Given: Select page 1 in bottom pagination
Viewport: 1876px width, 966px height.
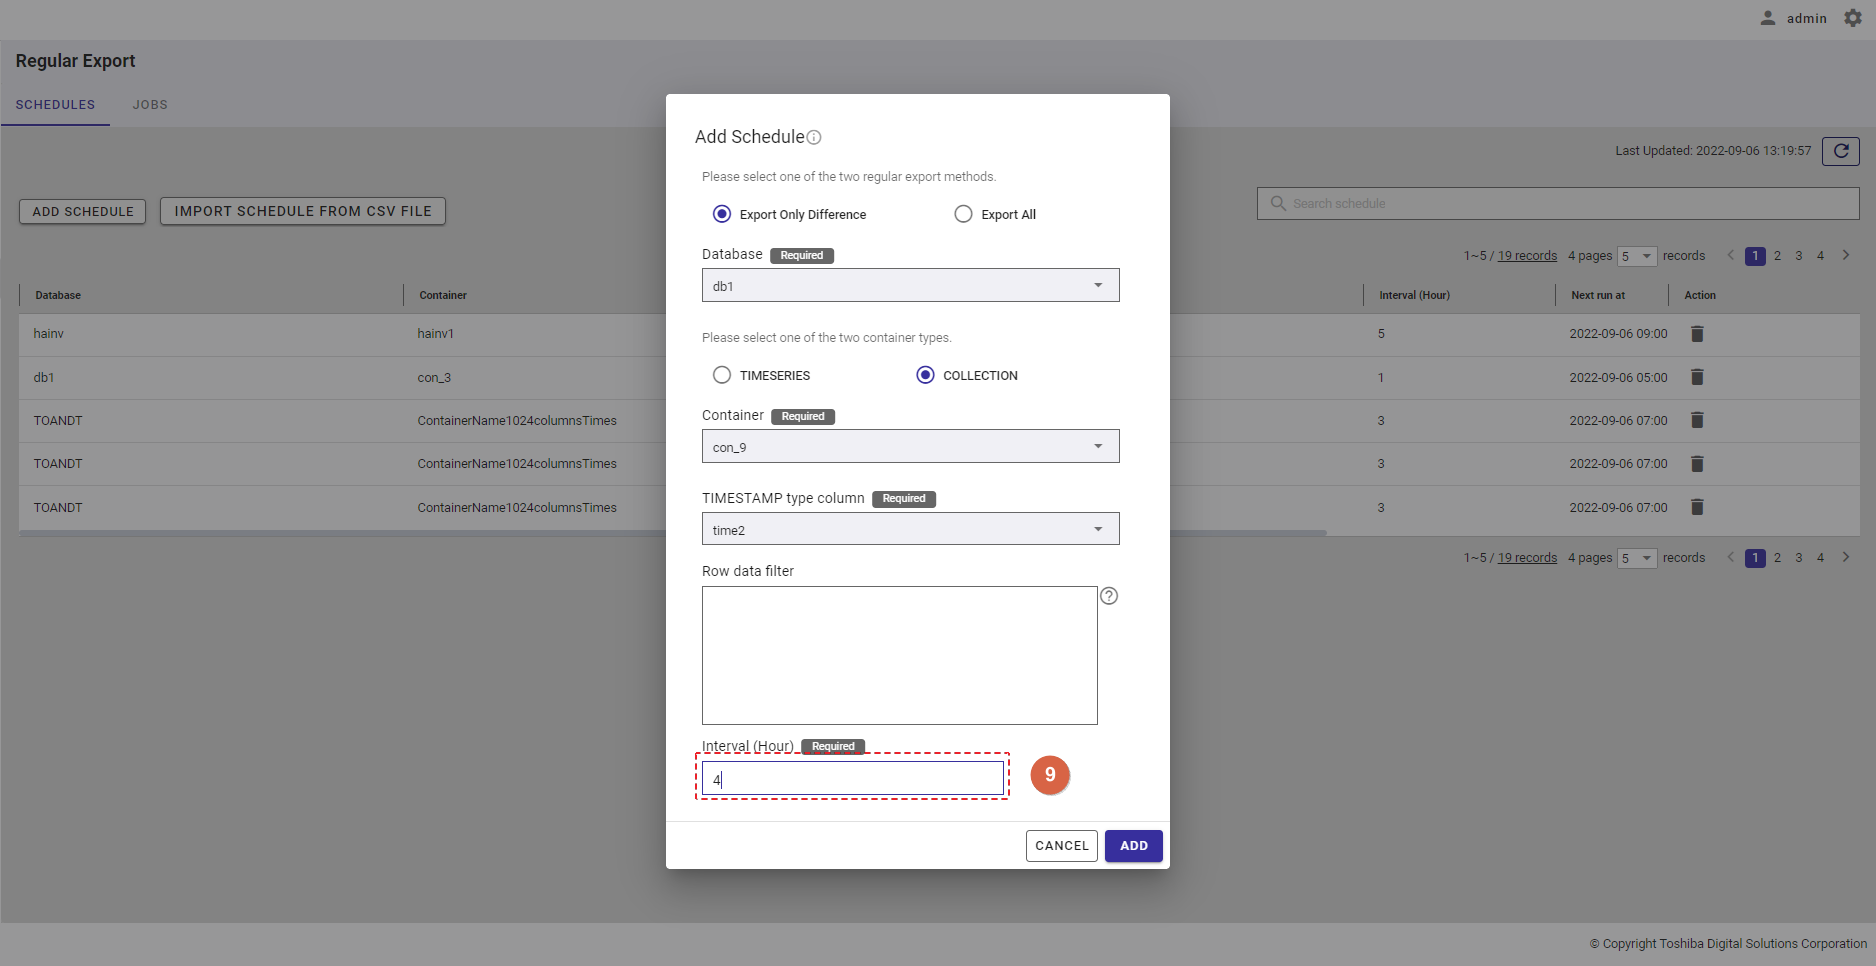Looking at the screenshot, I should coord(1755,558).
